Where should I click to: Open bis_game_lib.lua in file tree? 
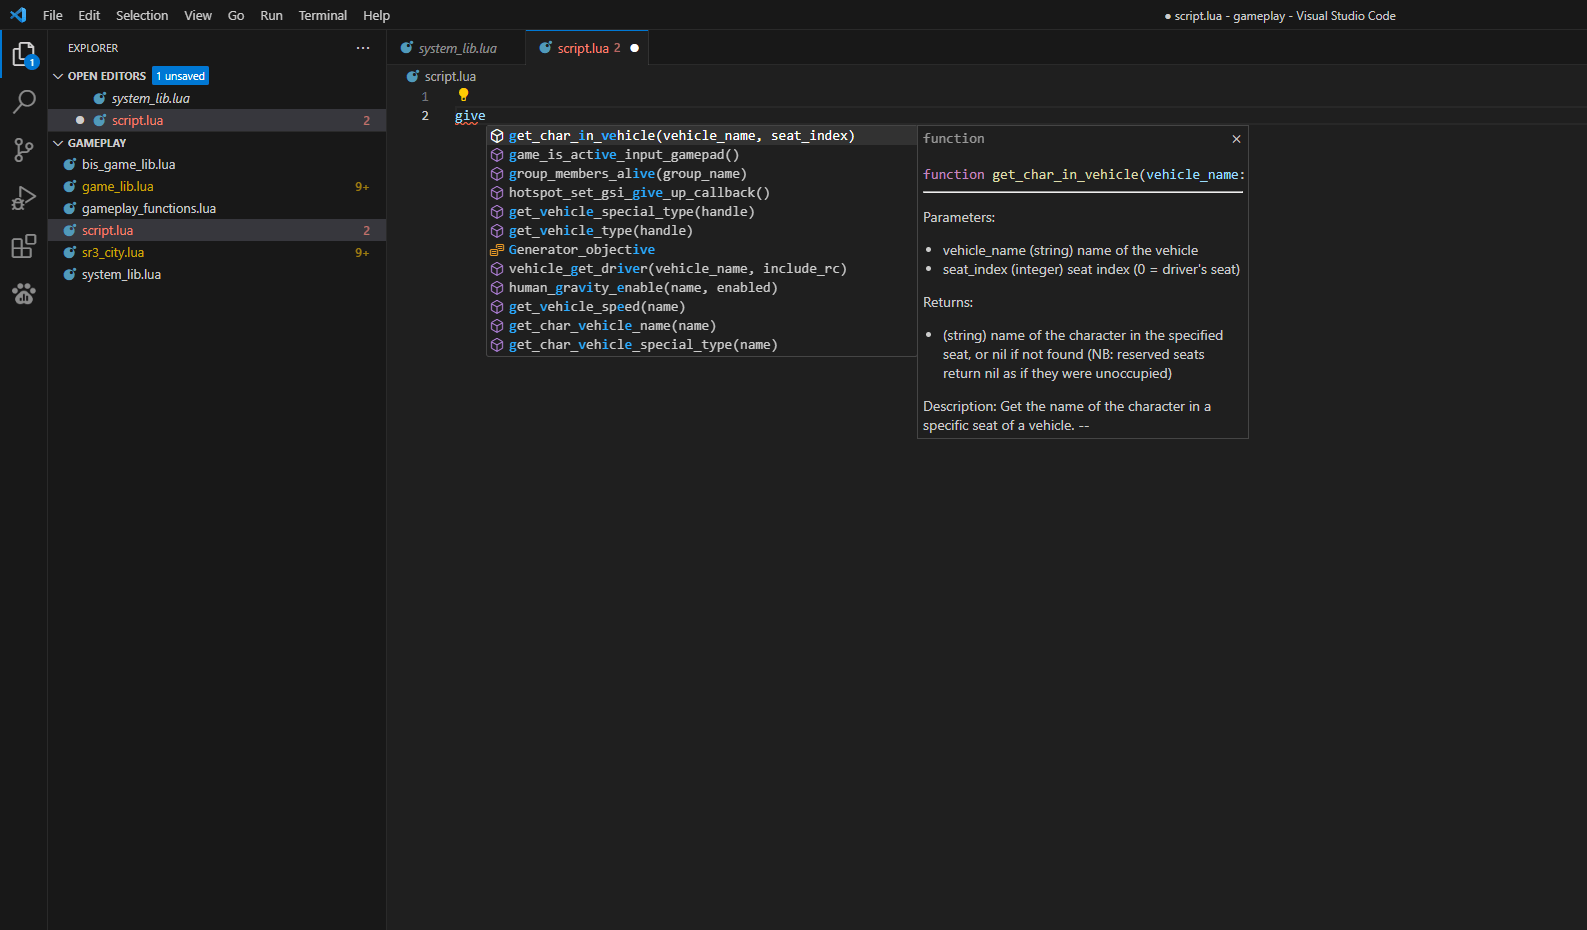click(x=217, y=164)
